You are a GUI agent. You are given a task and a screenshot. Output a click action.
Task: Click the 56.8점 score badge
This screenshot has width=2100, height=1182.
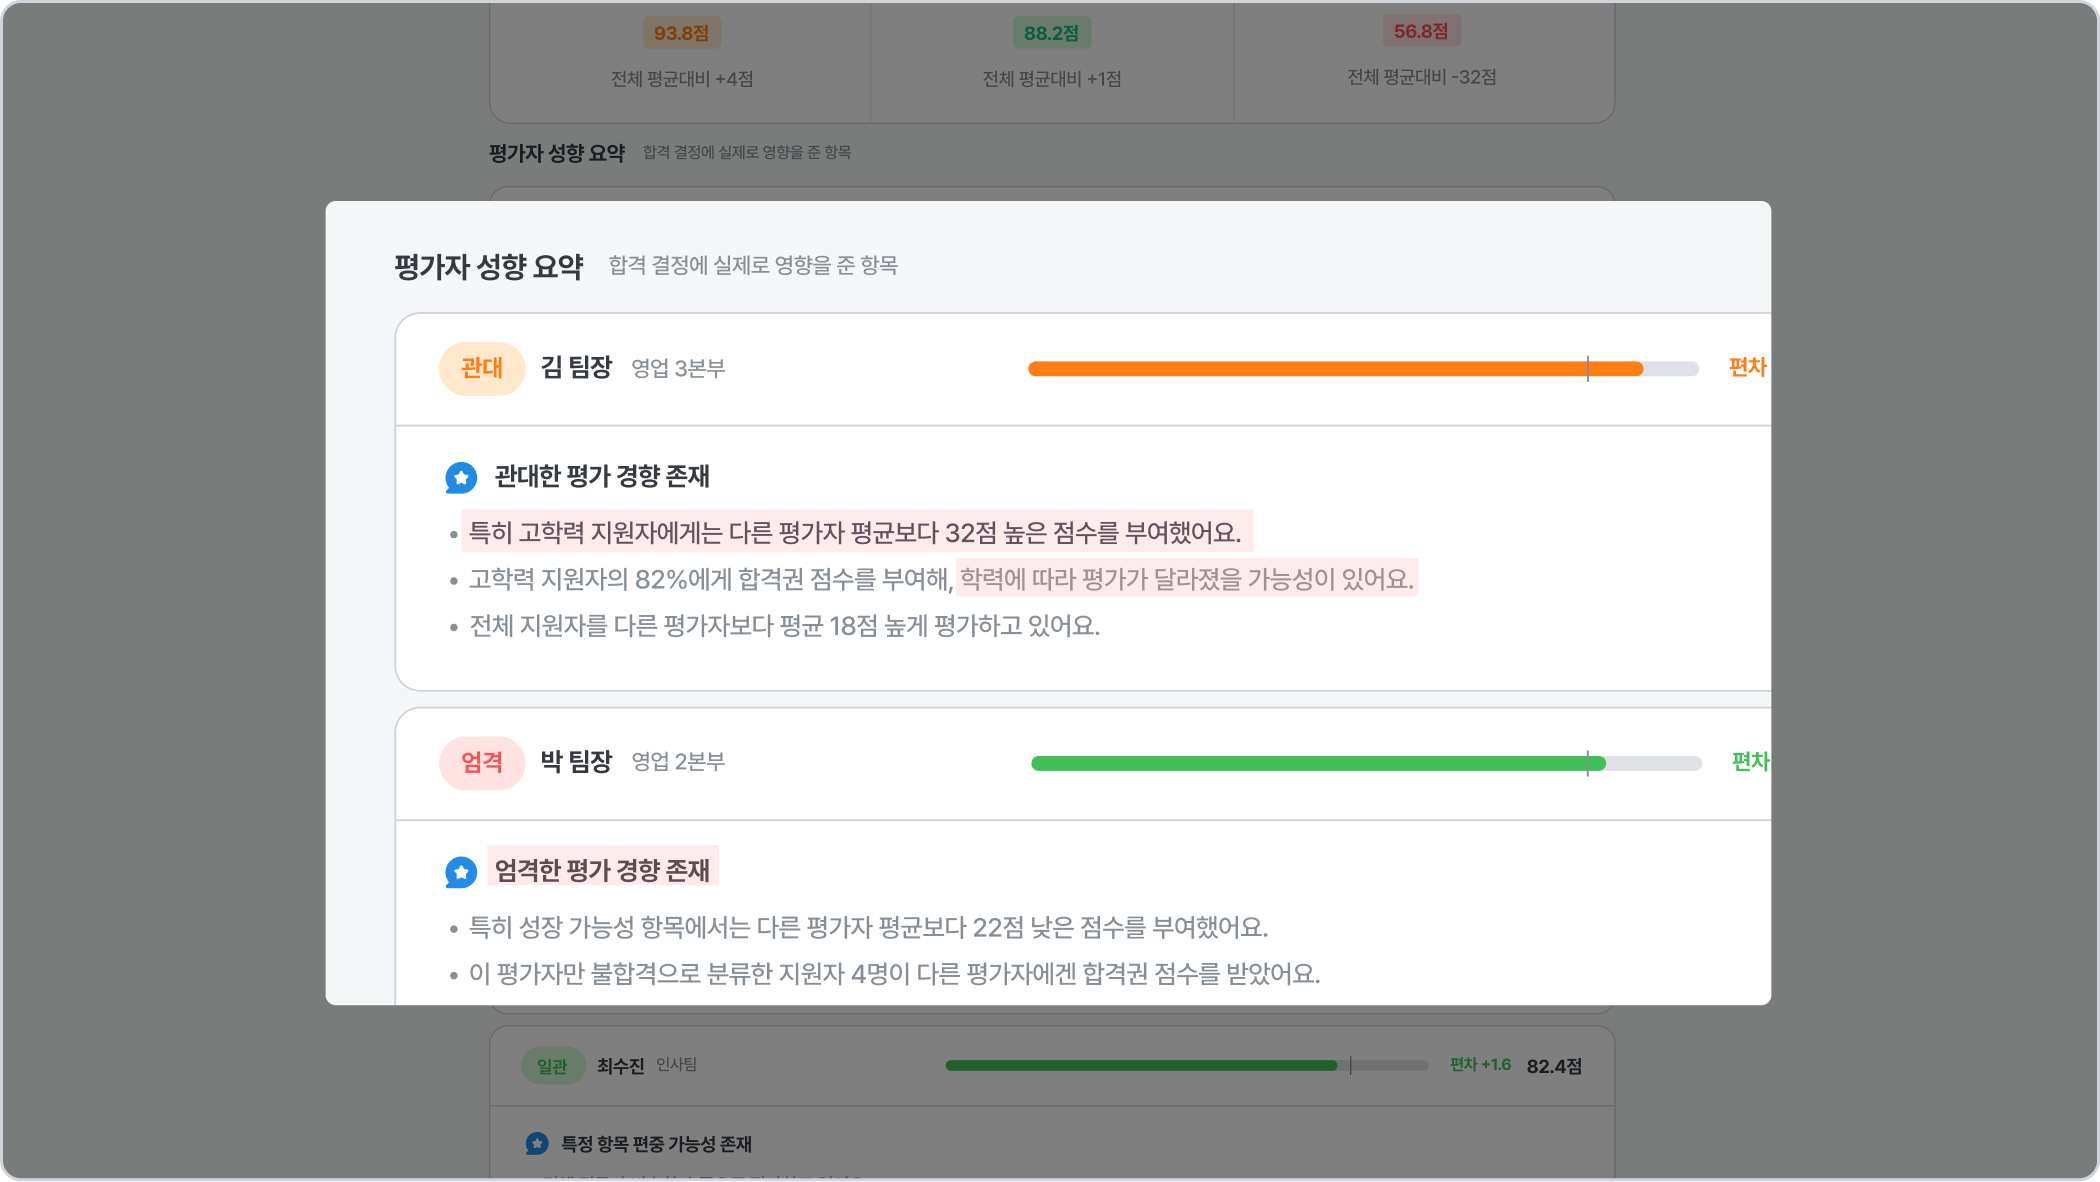tap(1421, 31)
